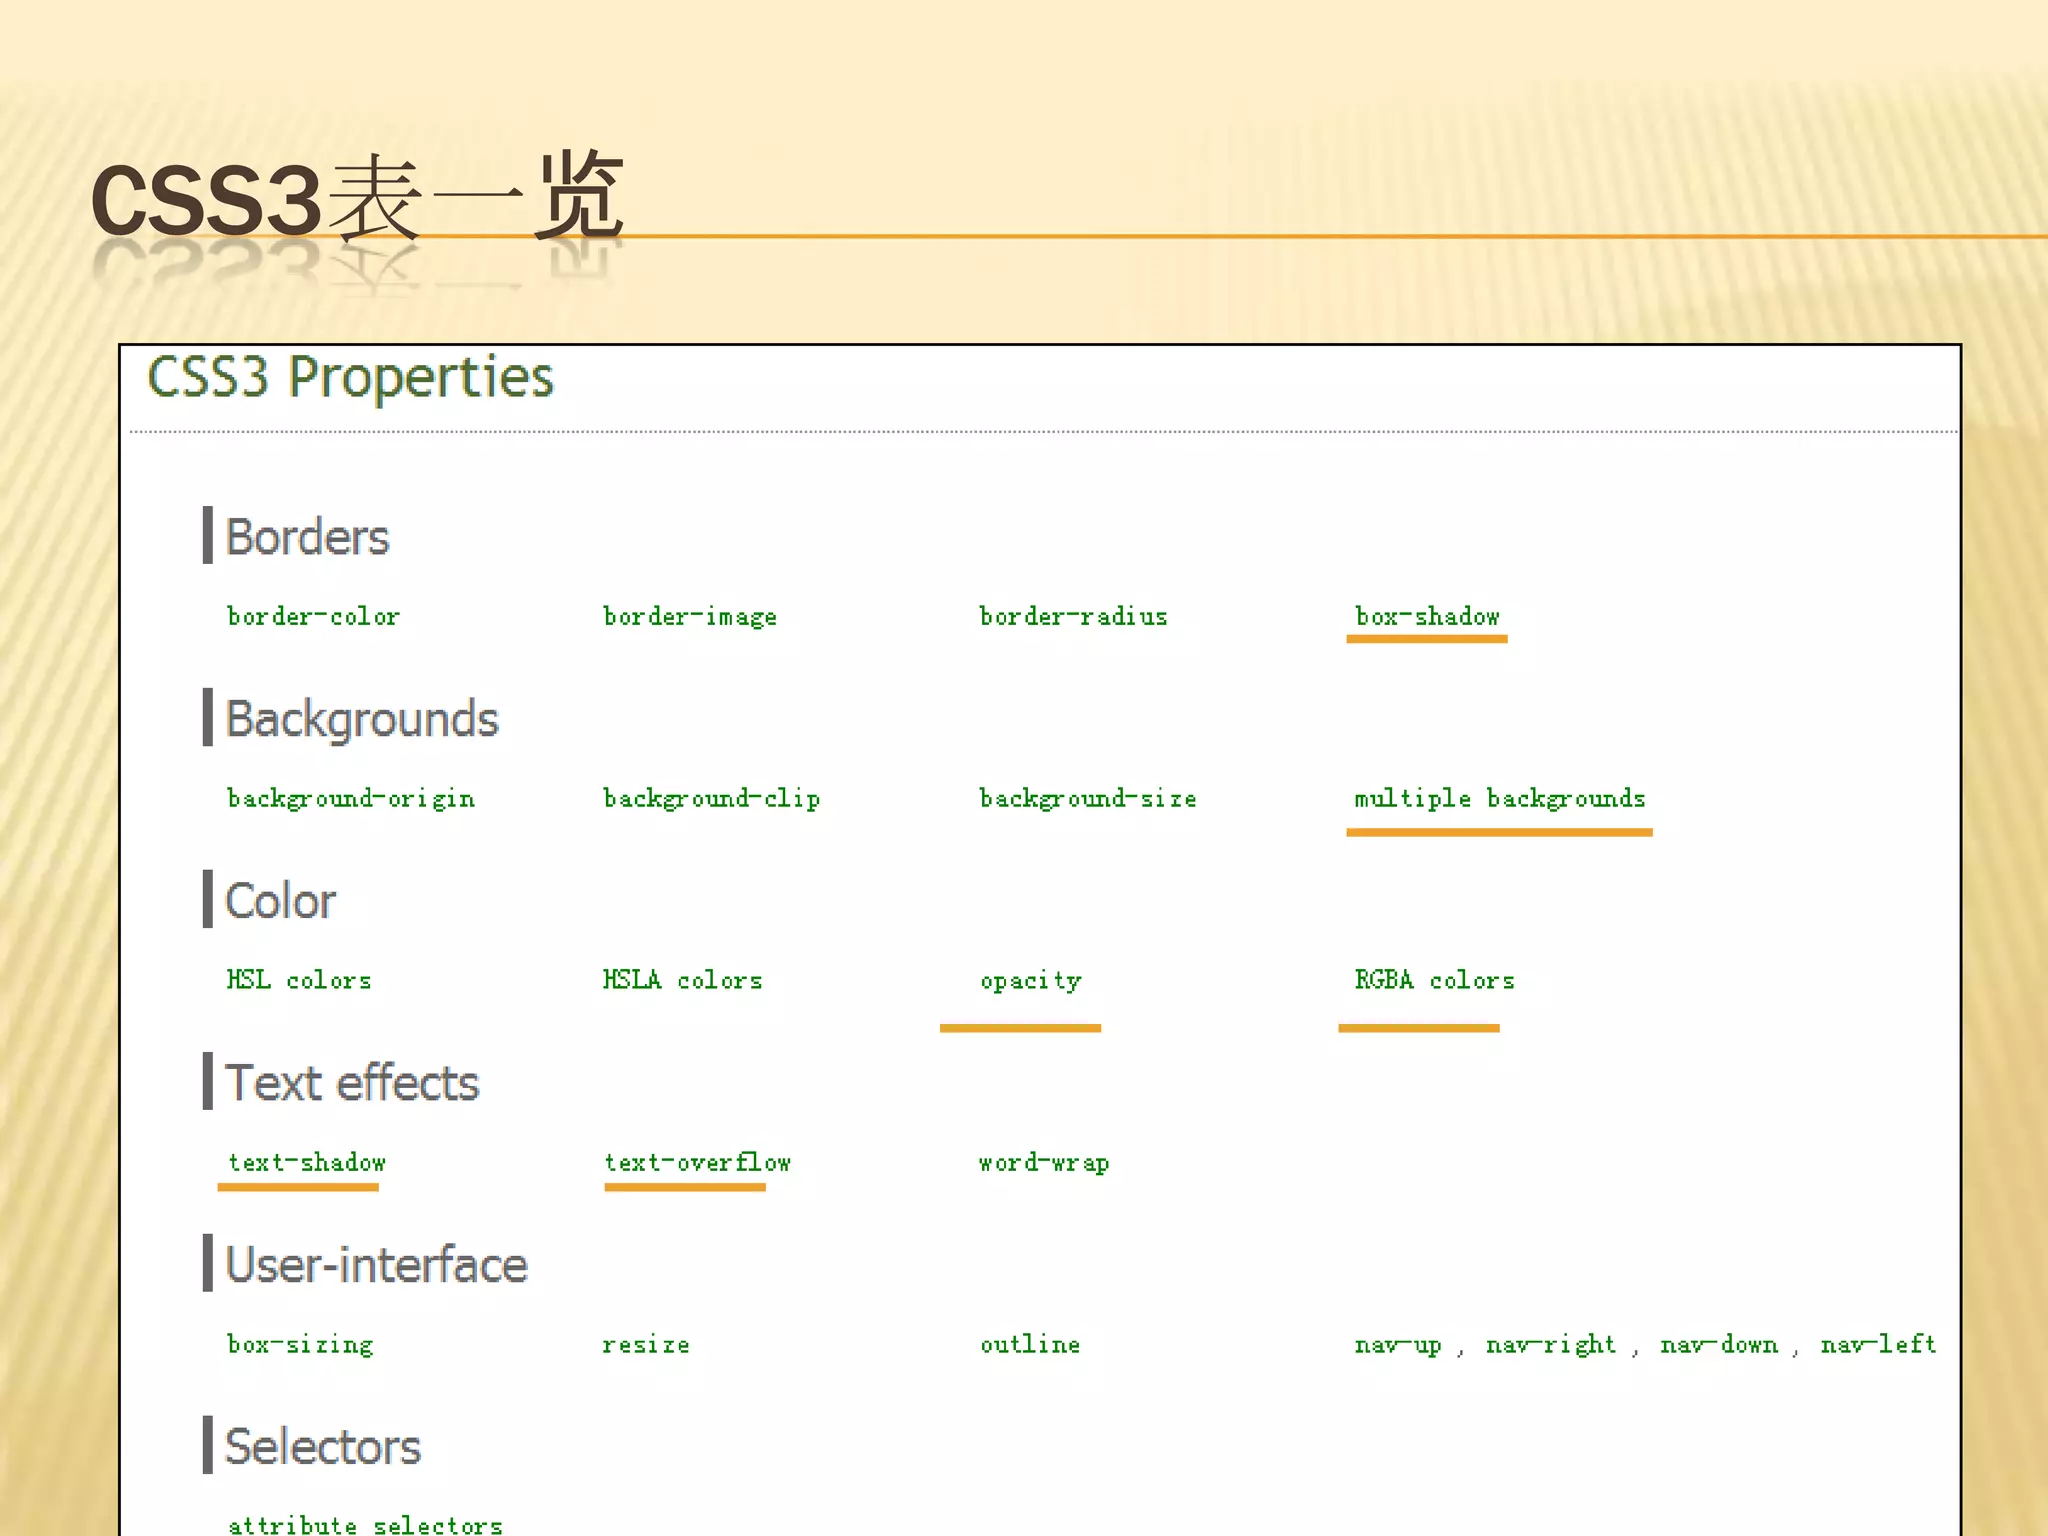Click the nav-up, nav-right, nav-down, nav-left link
The width and height of the screenshot is (2048, 1536).
tap(1646, 1345)
